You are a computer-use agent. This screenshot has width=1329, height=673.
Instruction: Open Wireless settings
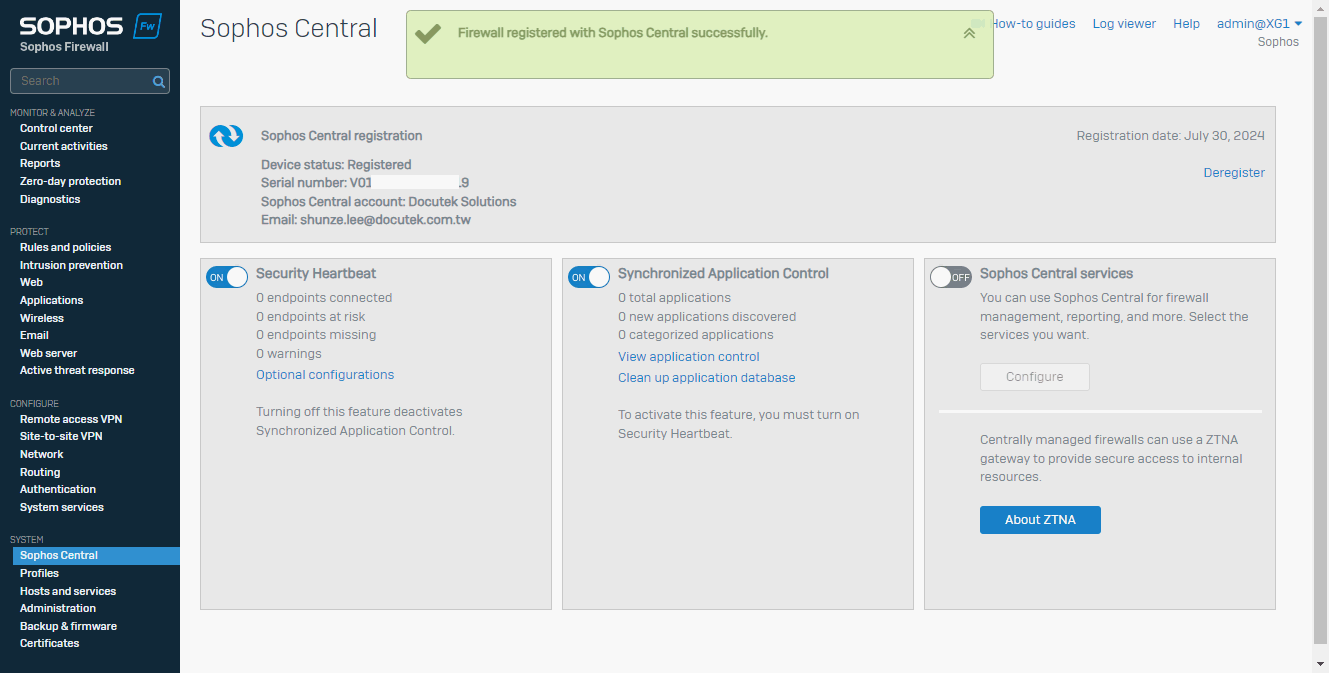point(42,318)
